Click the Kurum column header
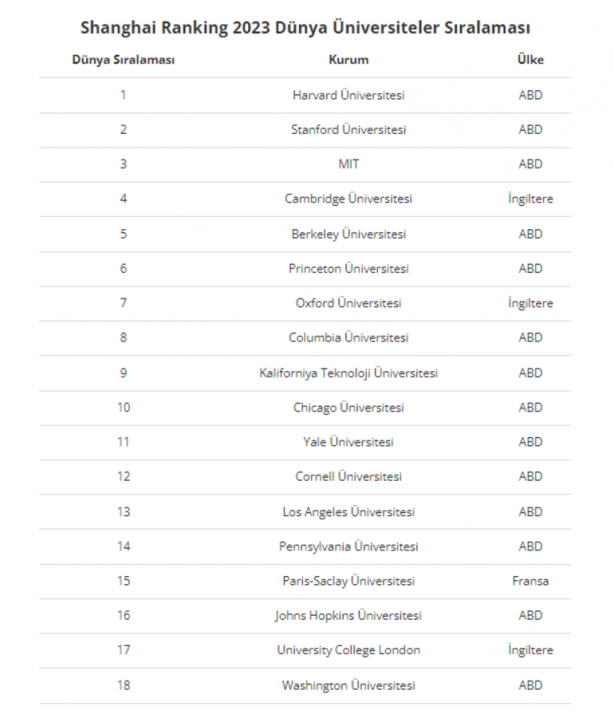The image size is (614, 714). [348, 60]
